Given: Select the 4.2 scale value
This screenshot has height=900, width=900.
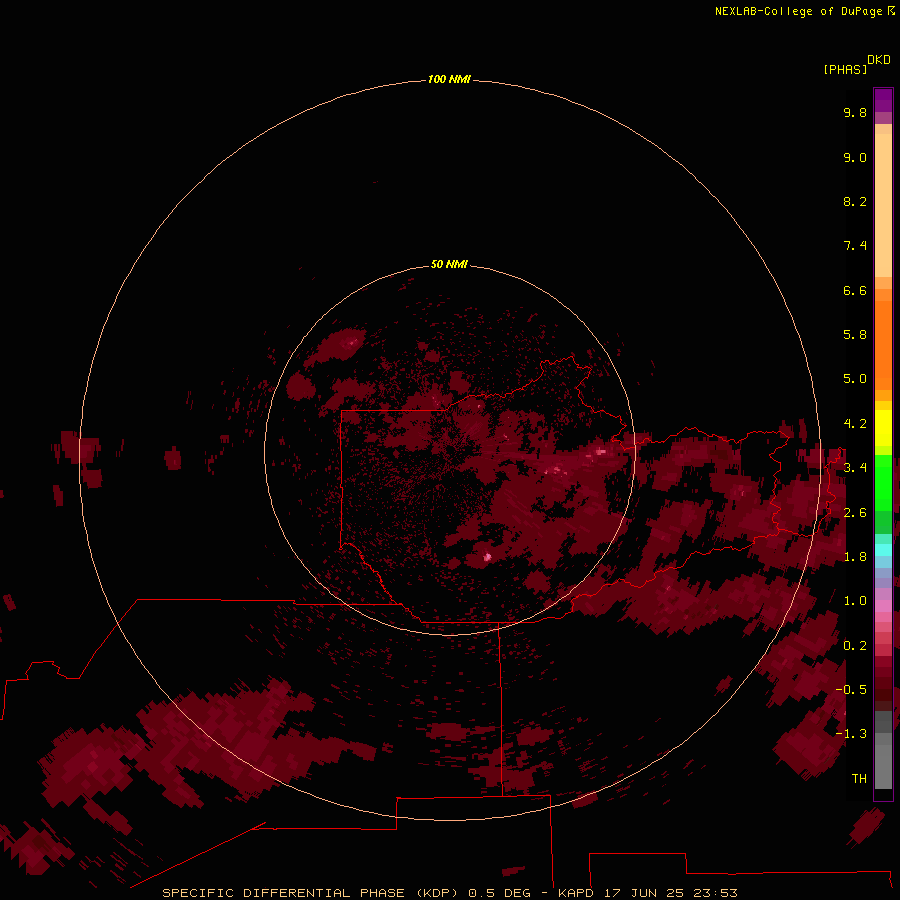Looking at the screenshot, I should (x=855, y=424).
